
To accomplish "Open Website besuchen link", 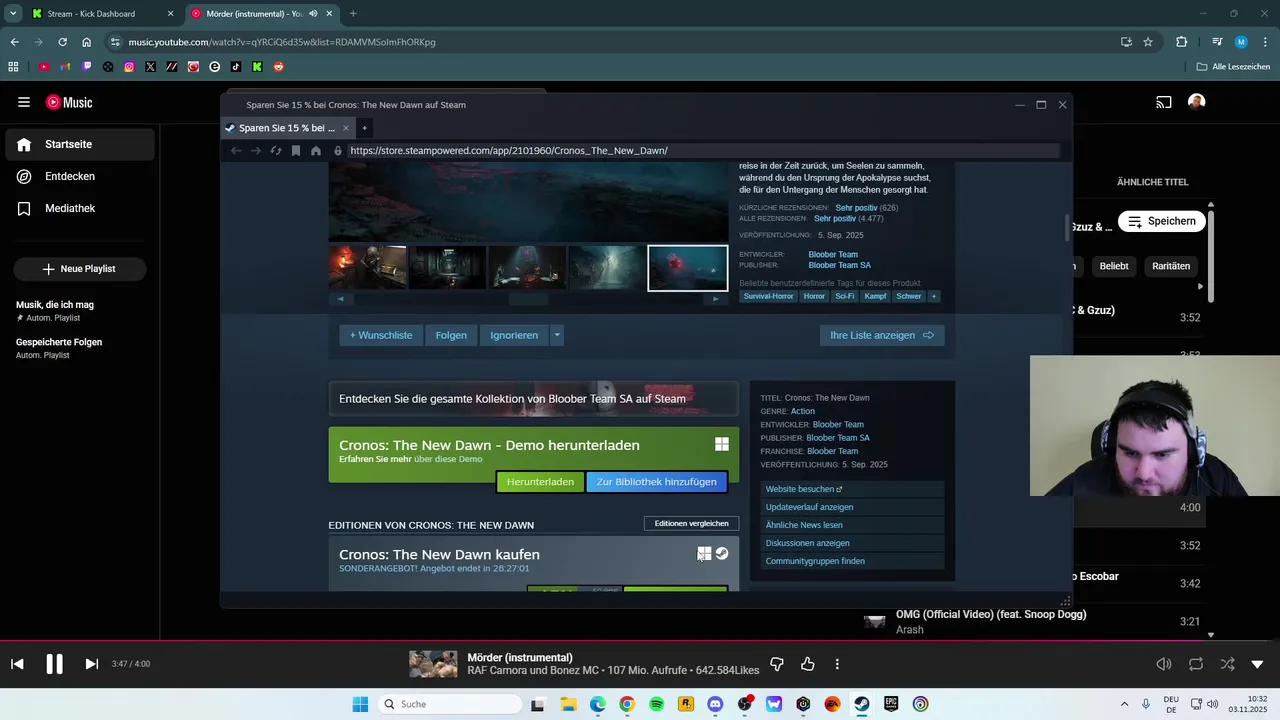I will tap(851, 489).
